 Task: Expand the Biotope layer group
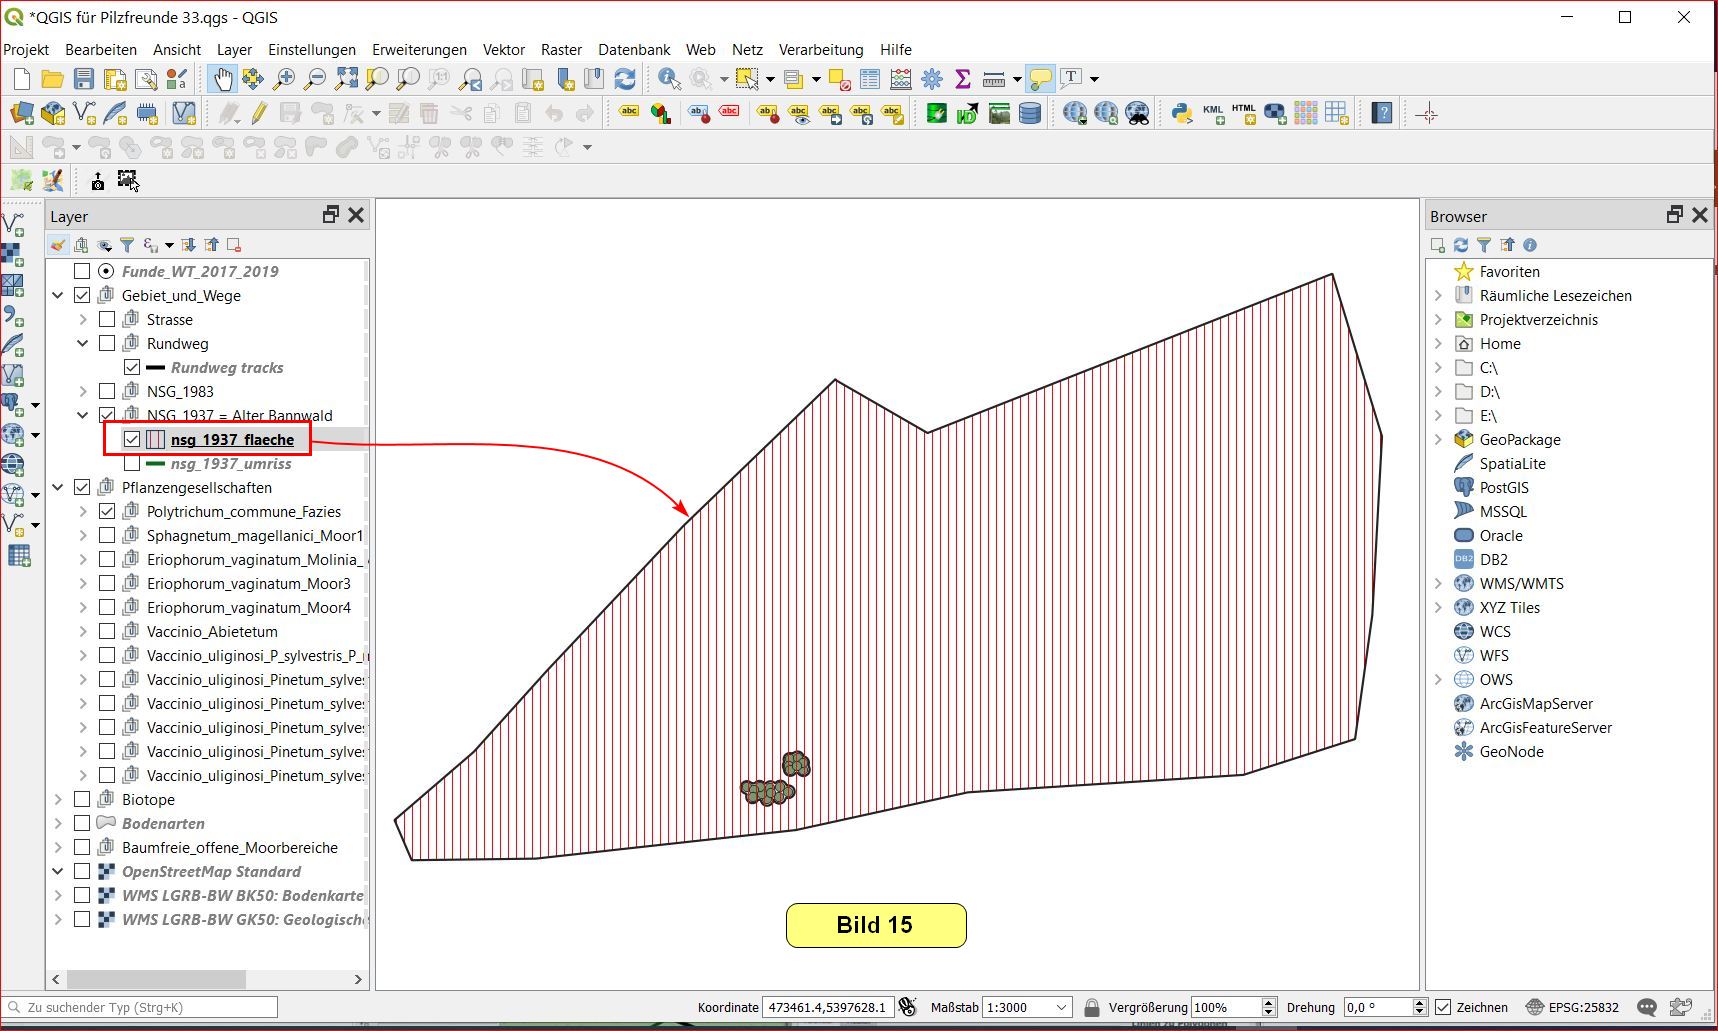(x=58, y=799)
